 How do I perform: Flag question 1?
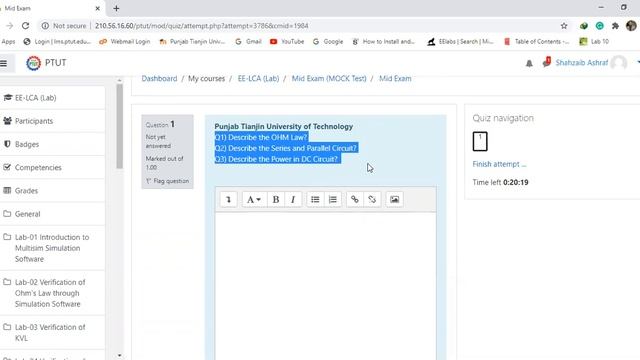(x=168, y=181)
